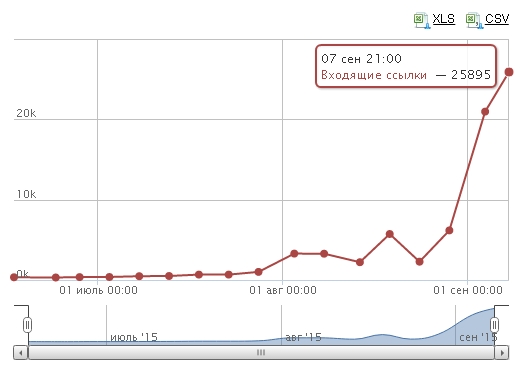Click the first data point at 0k
Image resolution: width=524 pixels, height=370 pixels.
[x=14, y=277]
